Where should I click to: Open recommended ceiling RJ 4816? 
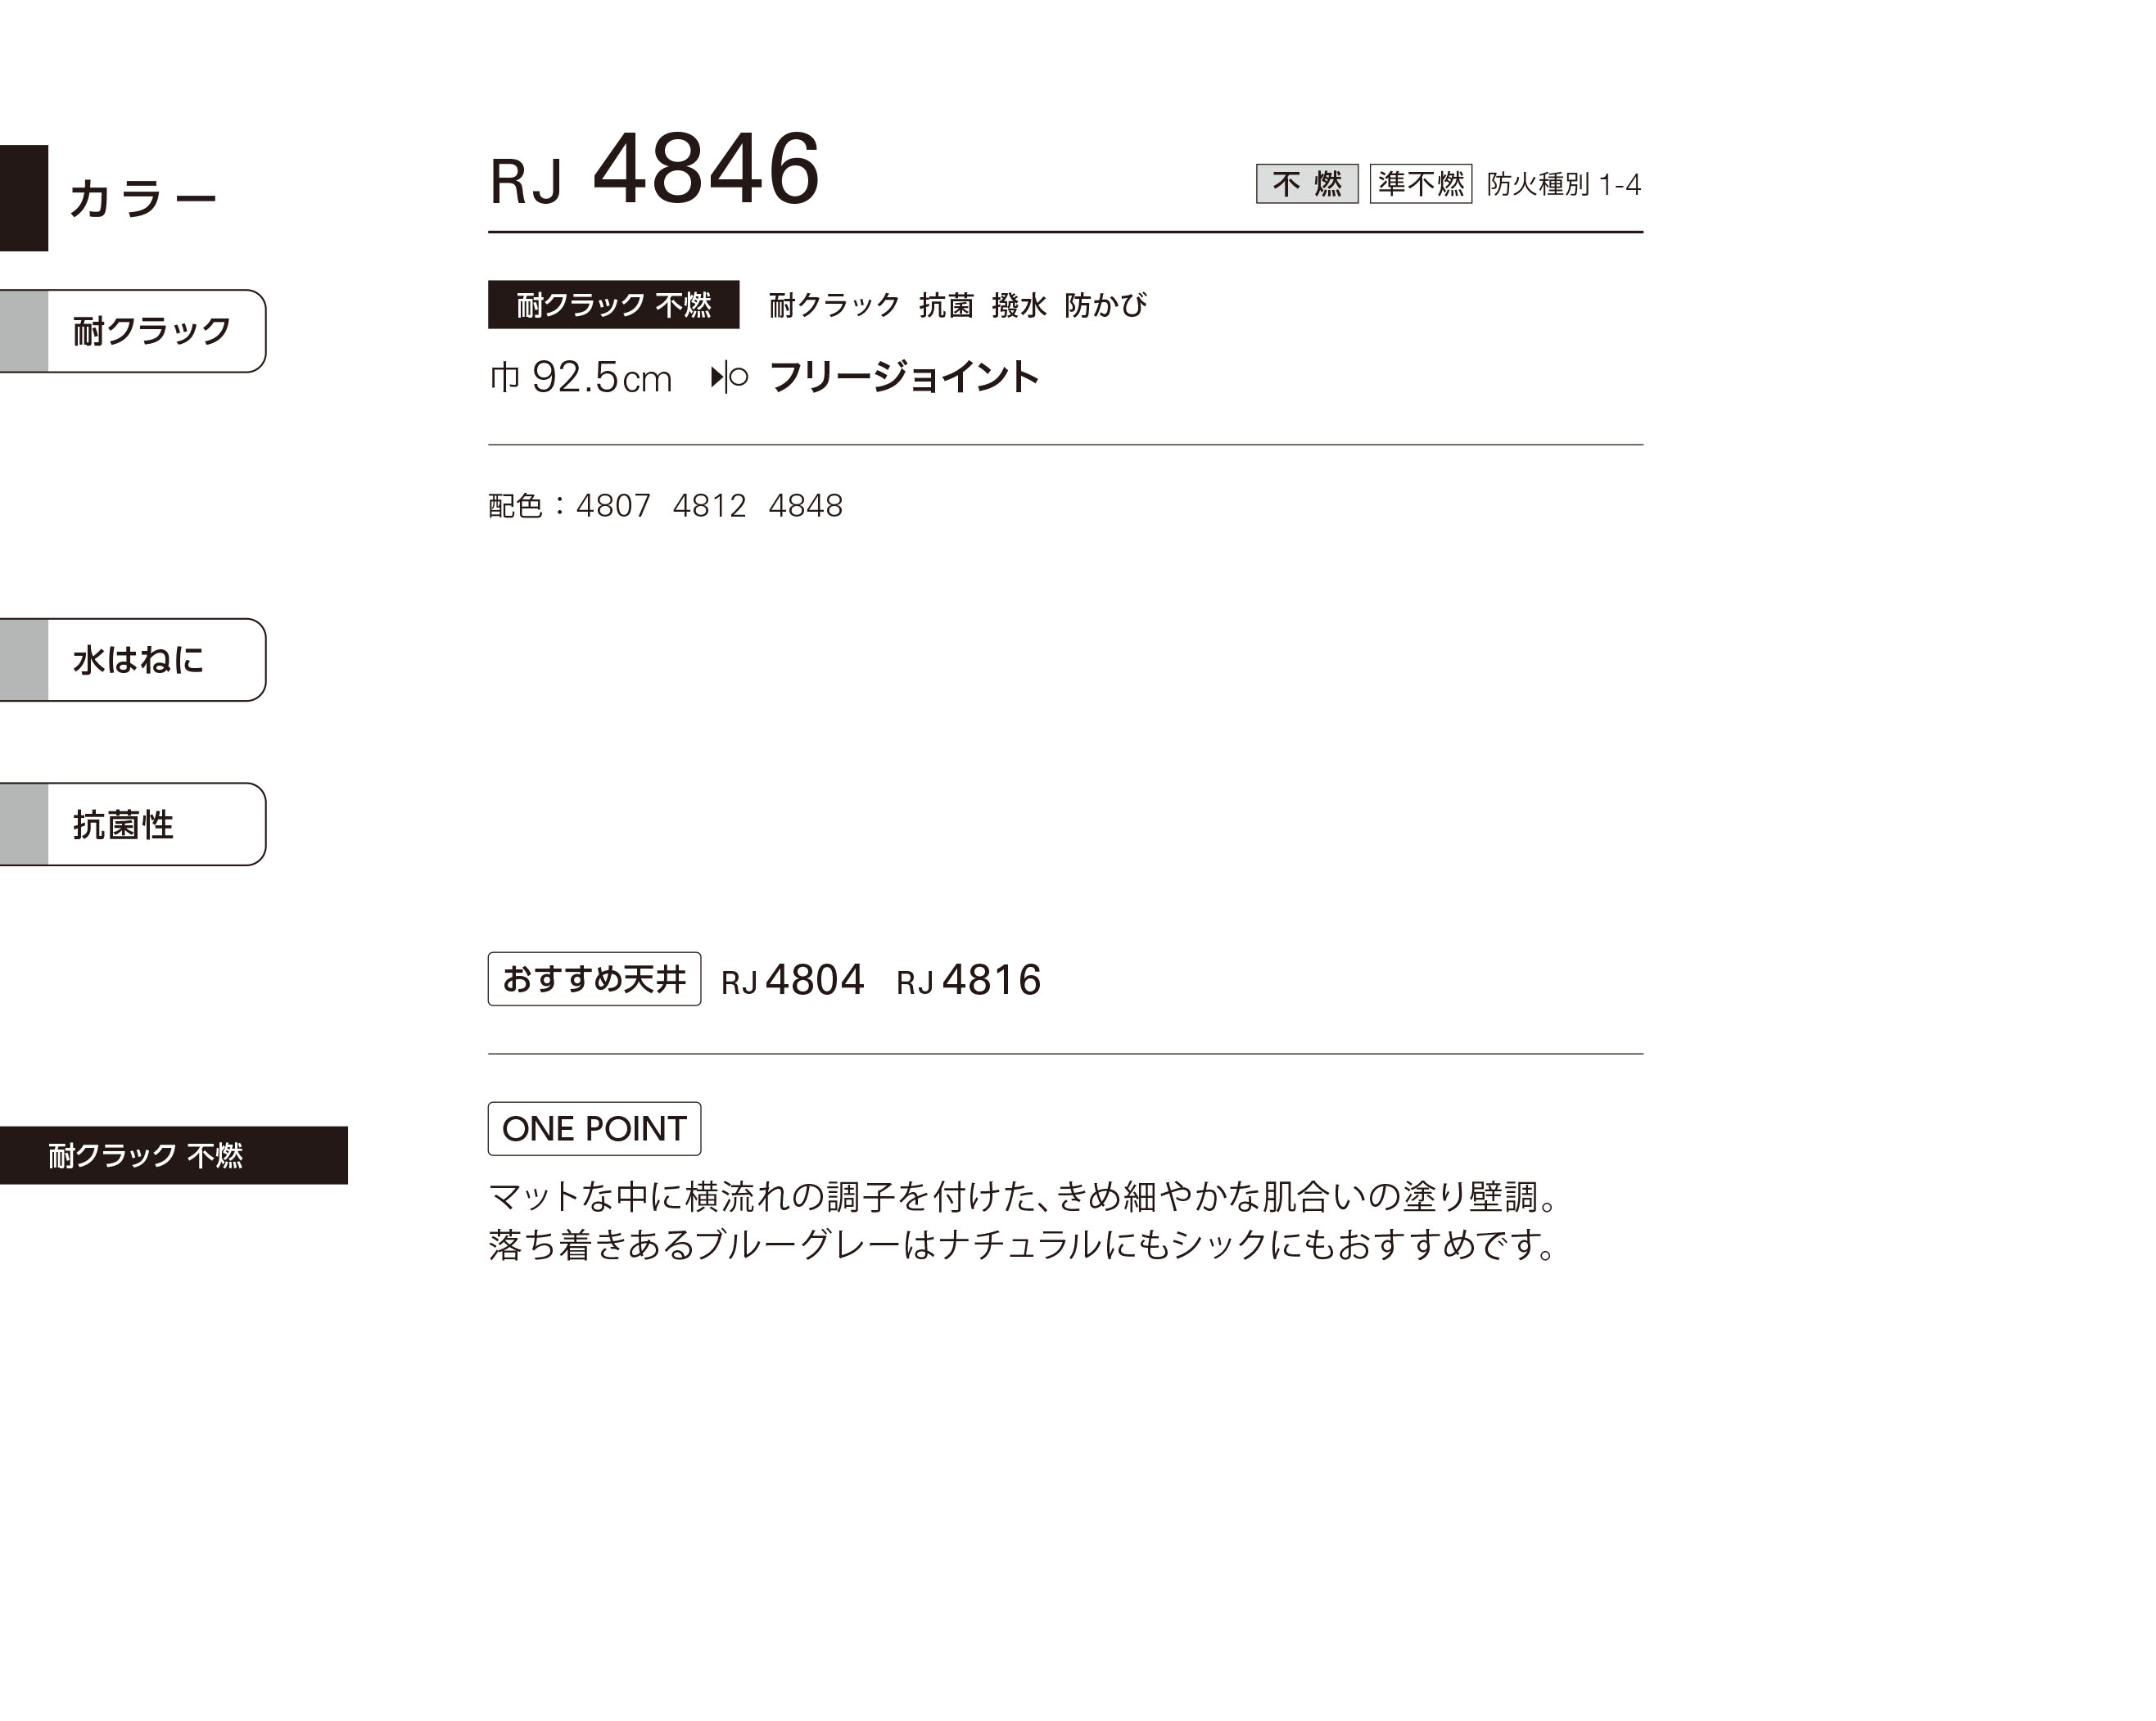[x=968, y=980]
